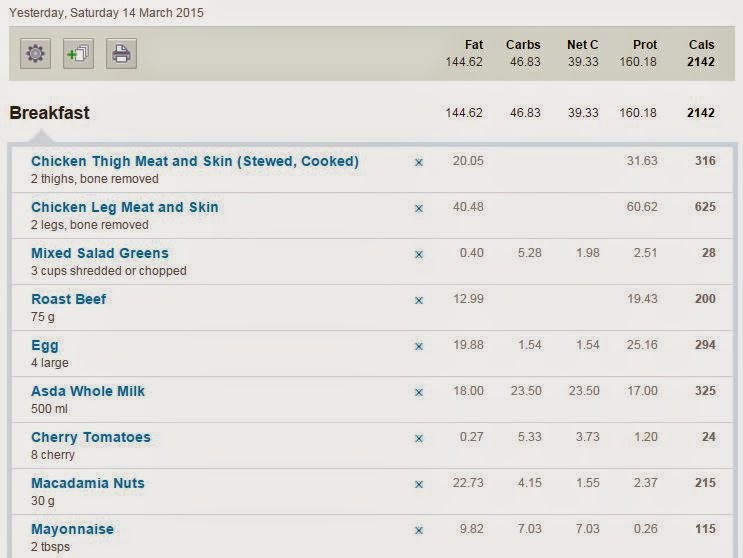Click the '500 ml' milk serving
The width and height of the screenshot is (743, 558).
49,409
